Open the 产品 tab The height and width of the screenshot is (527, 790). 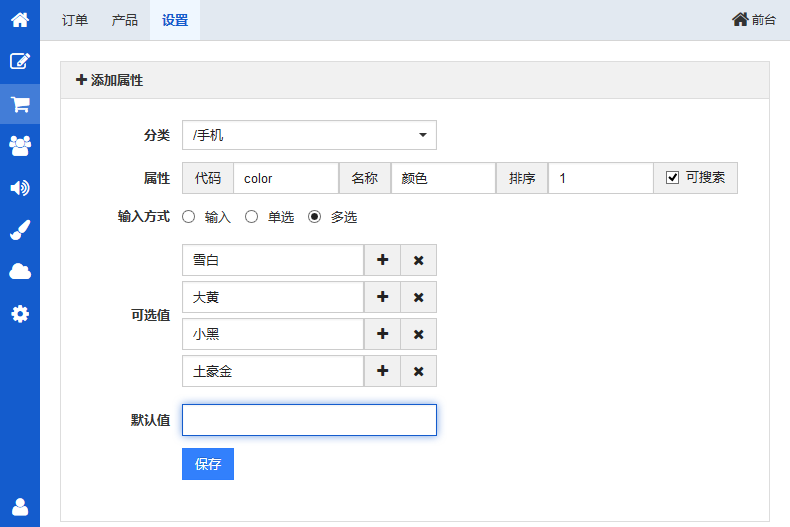tap(125, 20)
